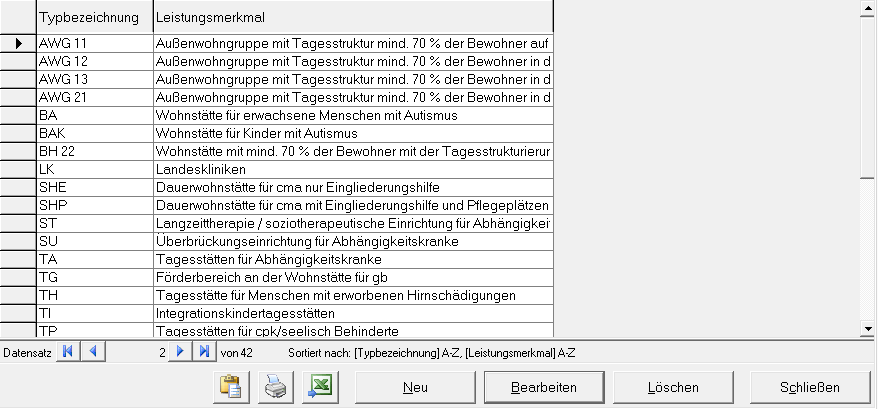Go to the first record
Viewport: 878px width, 409px height.
[68, 352]
